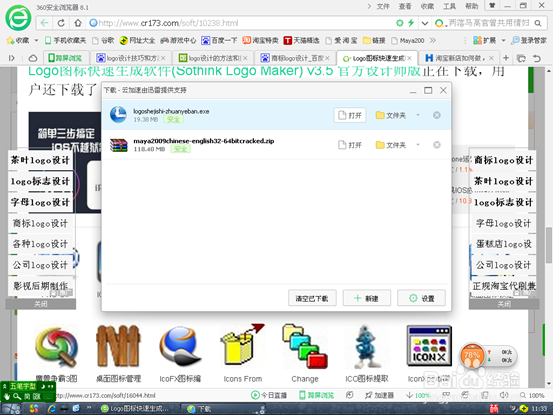Go to the home page icon

[78, 23]
